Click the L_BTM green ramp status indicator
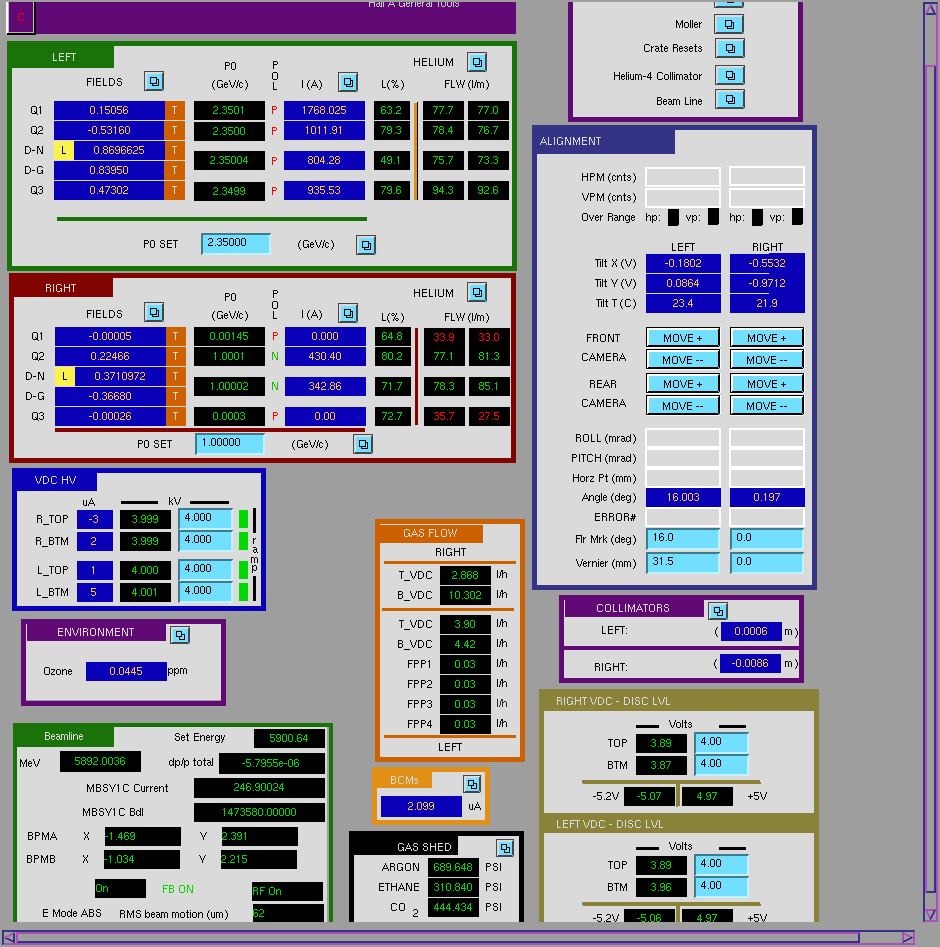 click(x=243, y=592)
